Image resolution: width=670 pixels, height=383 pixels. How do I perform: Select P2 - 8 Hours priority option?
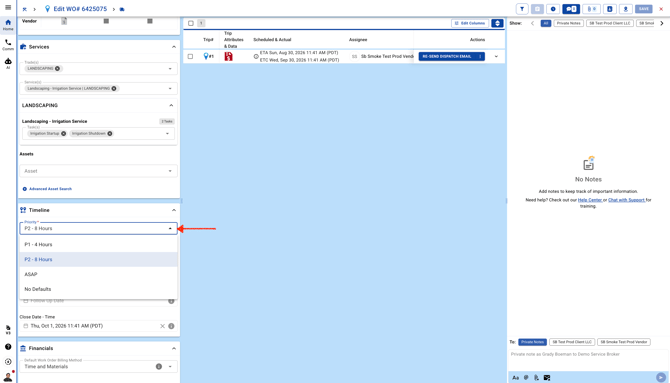[x=98, y=259]
